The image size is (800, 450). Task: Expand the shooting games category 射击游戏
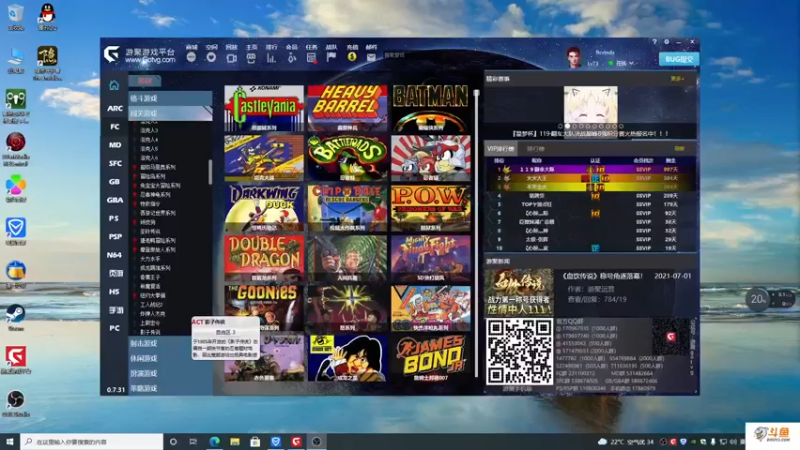tap(170, 344)
